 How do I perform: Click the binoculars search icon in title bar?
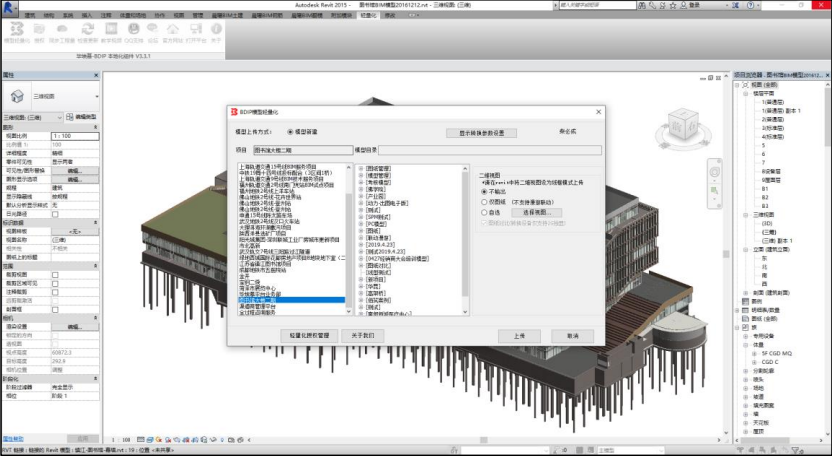[642, 5]
